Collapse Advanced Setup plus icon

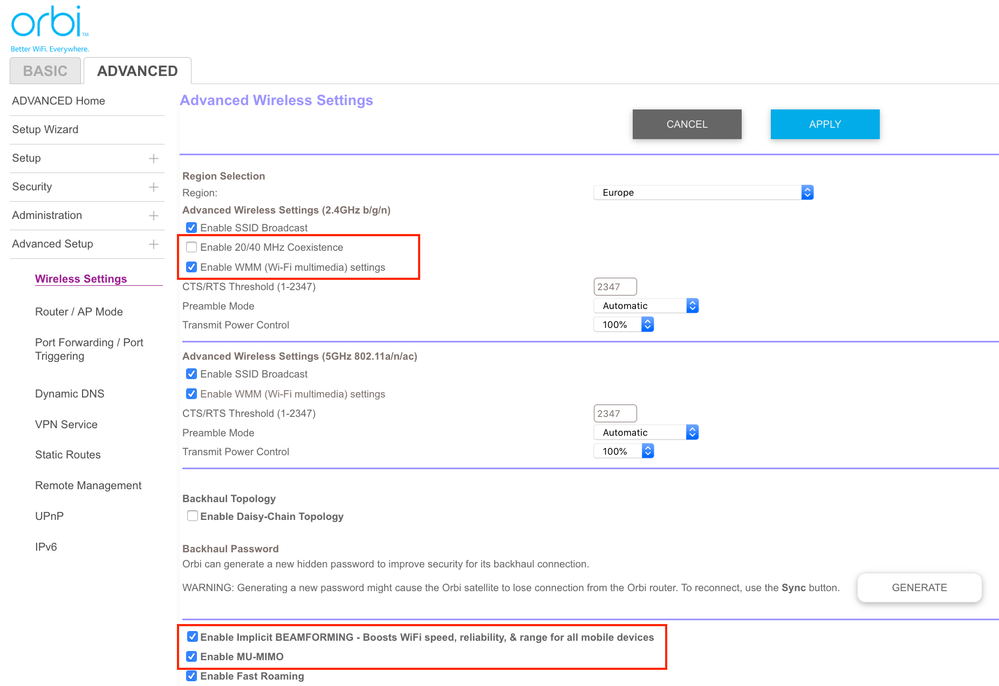tap(153, 244)
